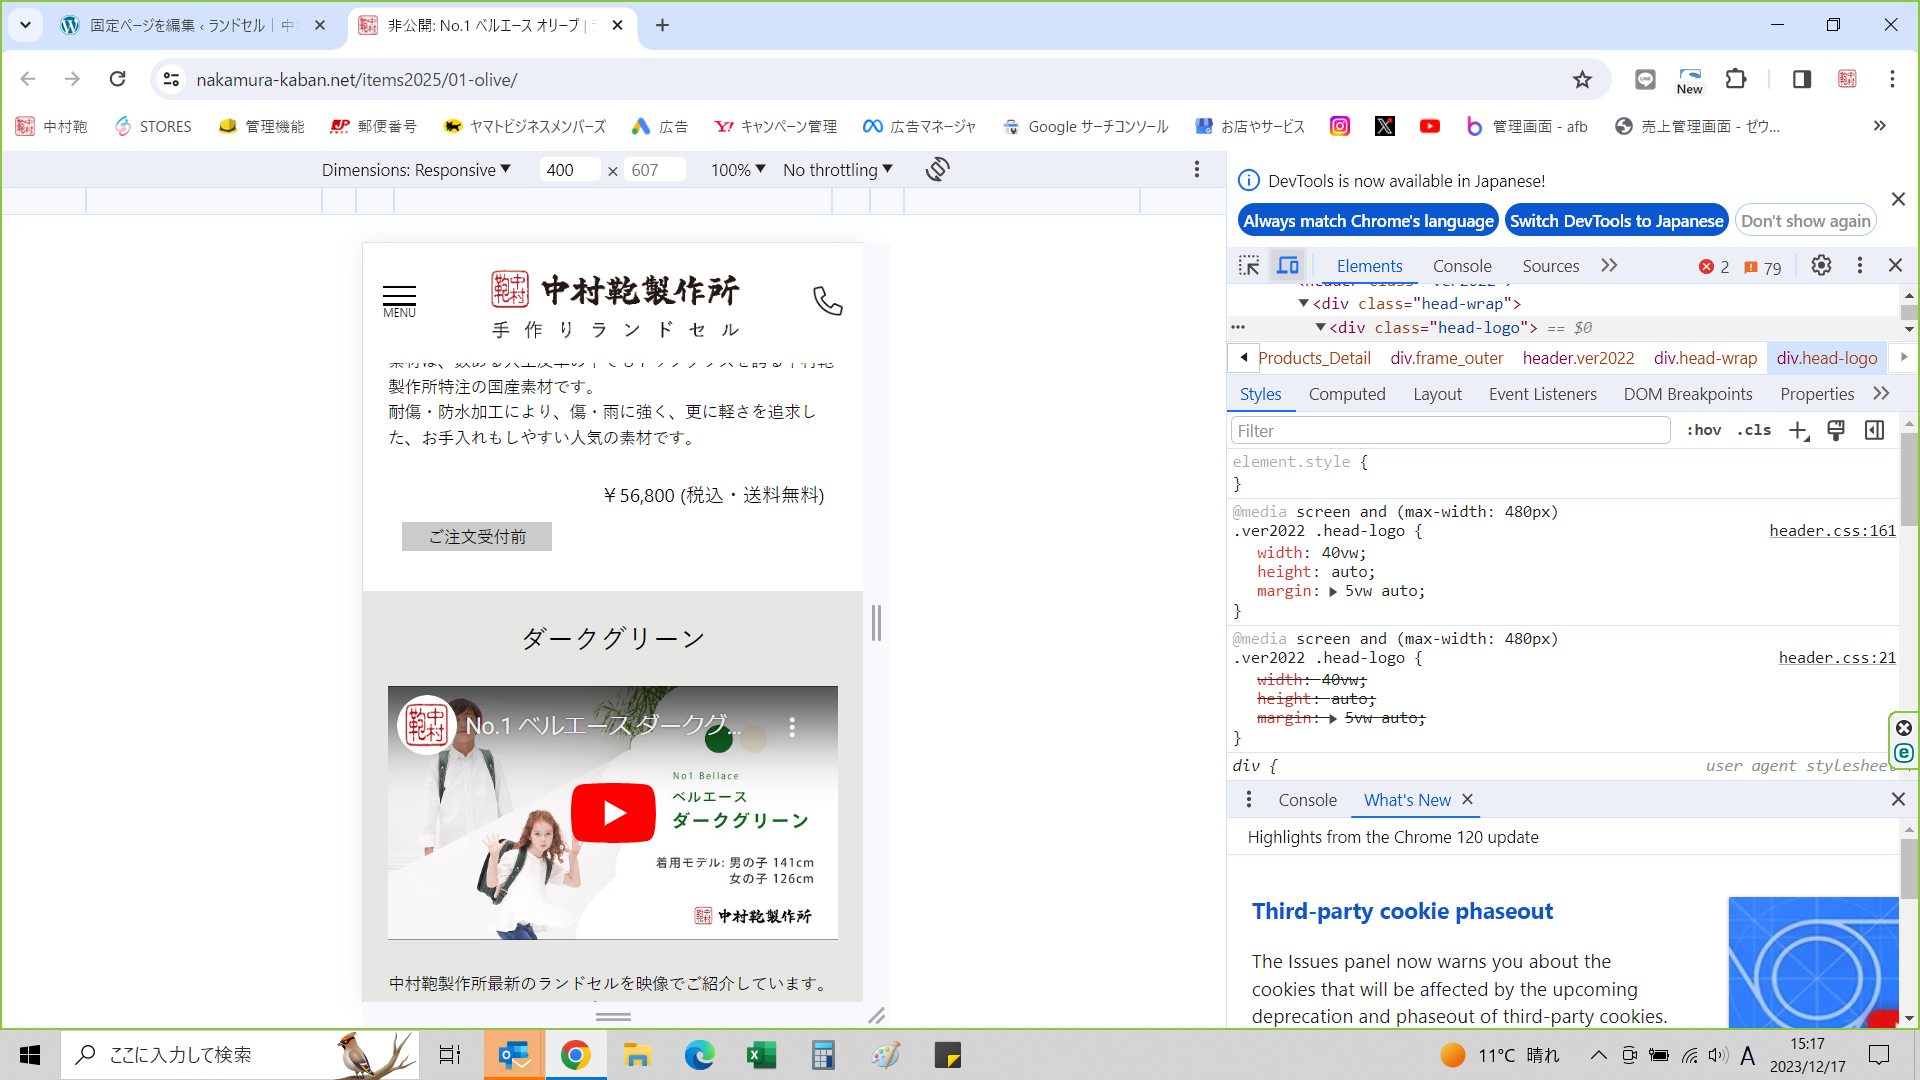Open the hamburger MENU on the page

[399, 300]
